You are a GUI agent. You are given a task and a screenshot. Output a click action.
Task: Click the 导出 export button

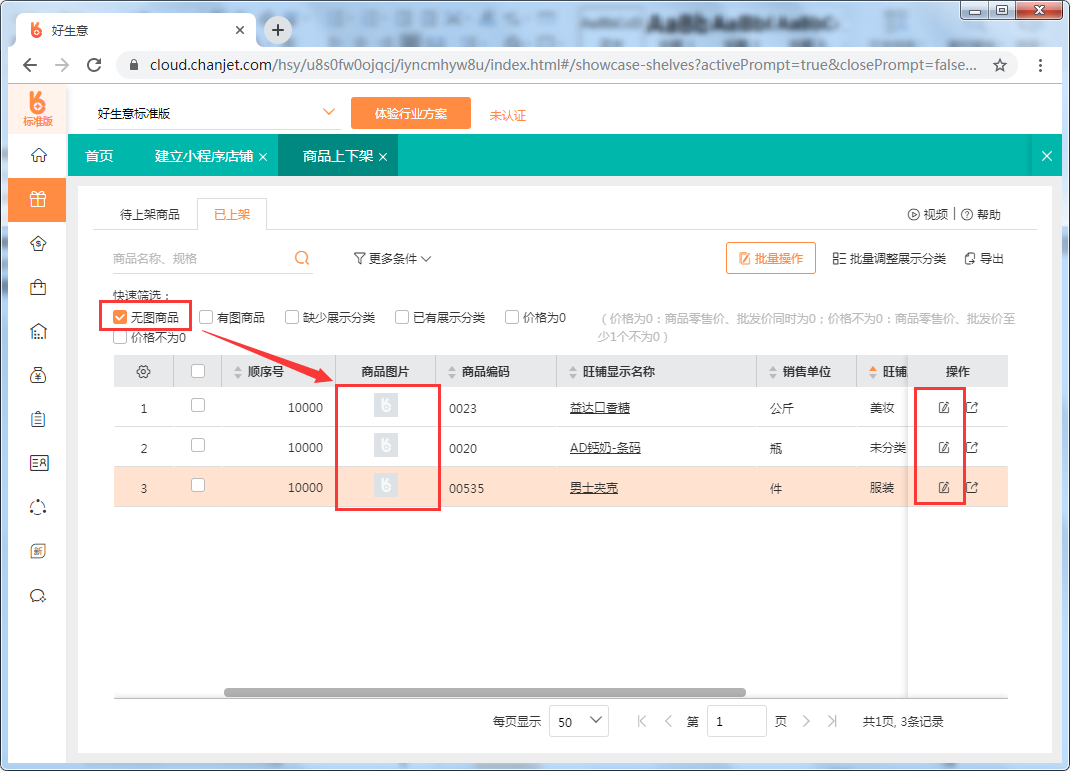tap(984, 259)
